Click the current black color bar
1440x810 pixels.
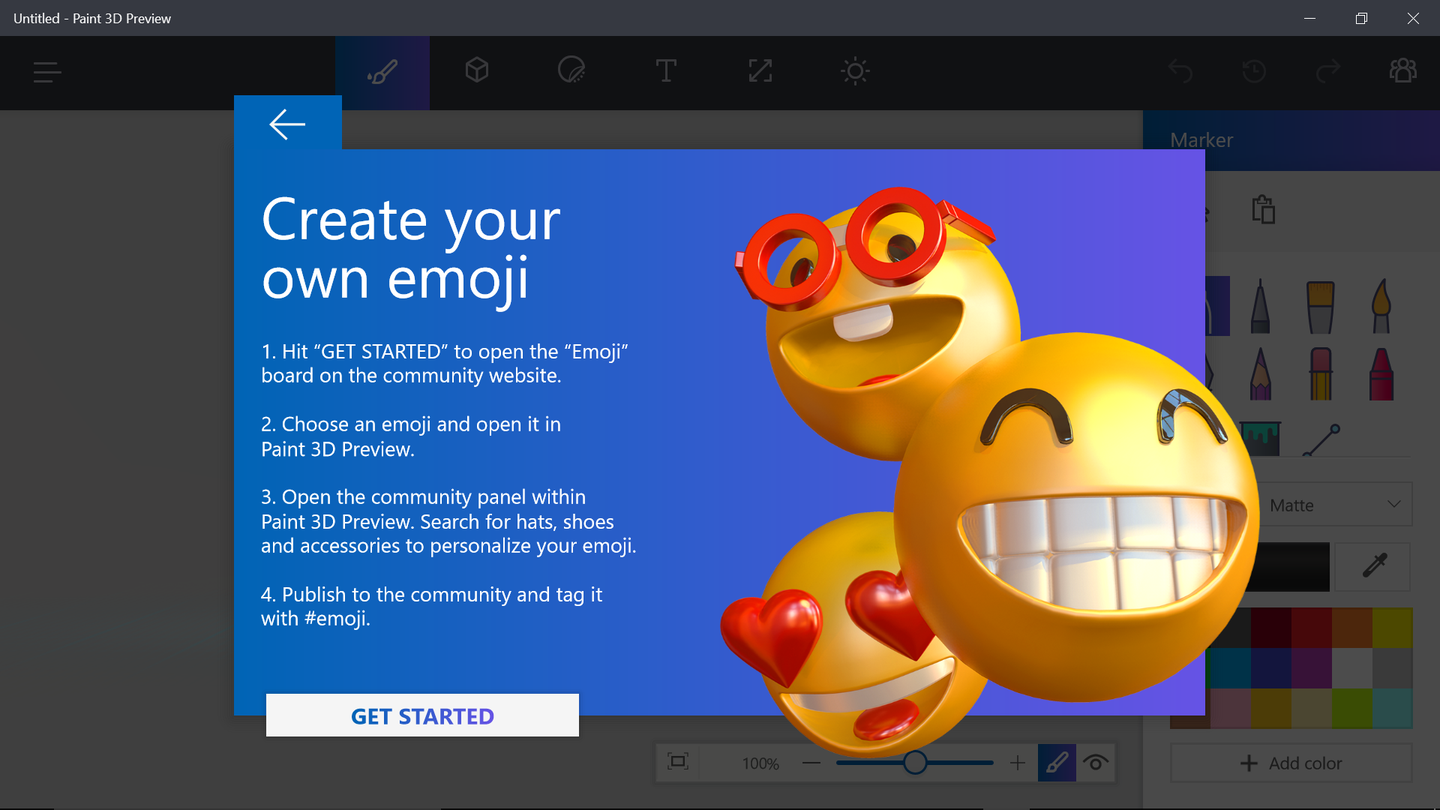point(1268,567)
